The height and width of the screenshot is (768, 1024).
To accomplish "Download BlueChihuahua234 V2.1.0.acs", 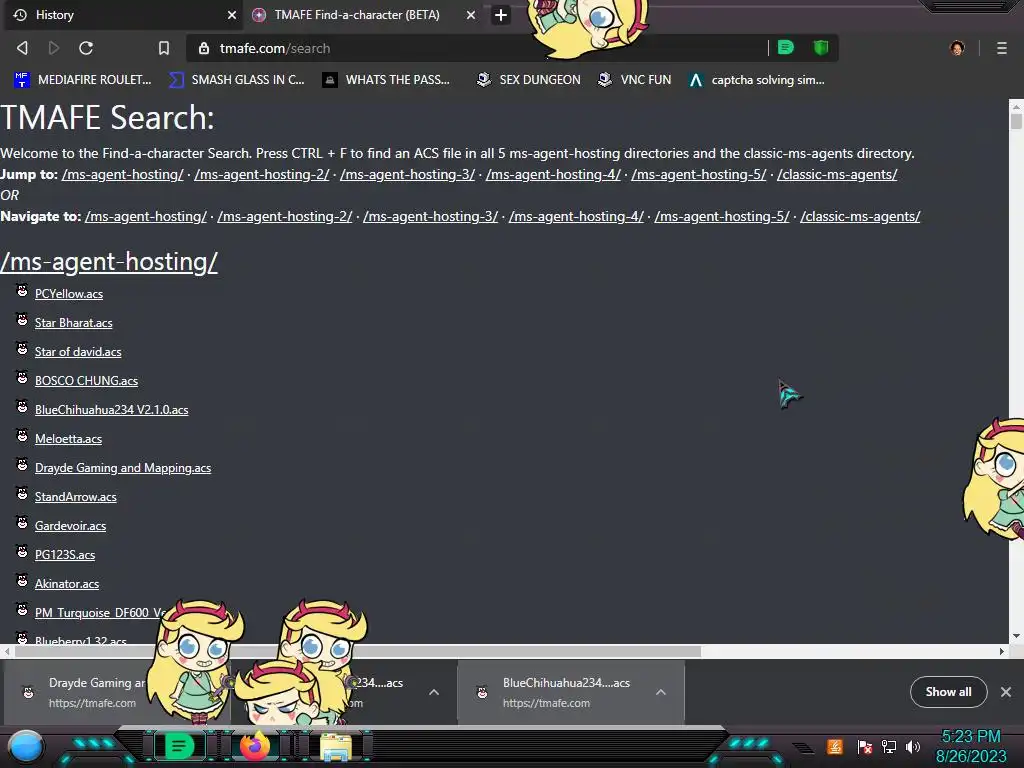I will 112,410.
